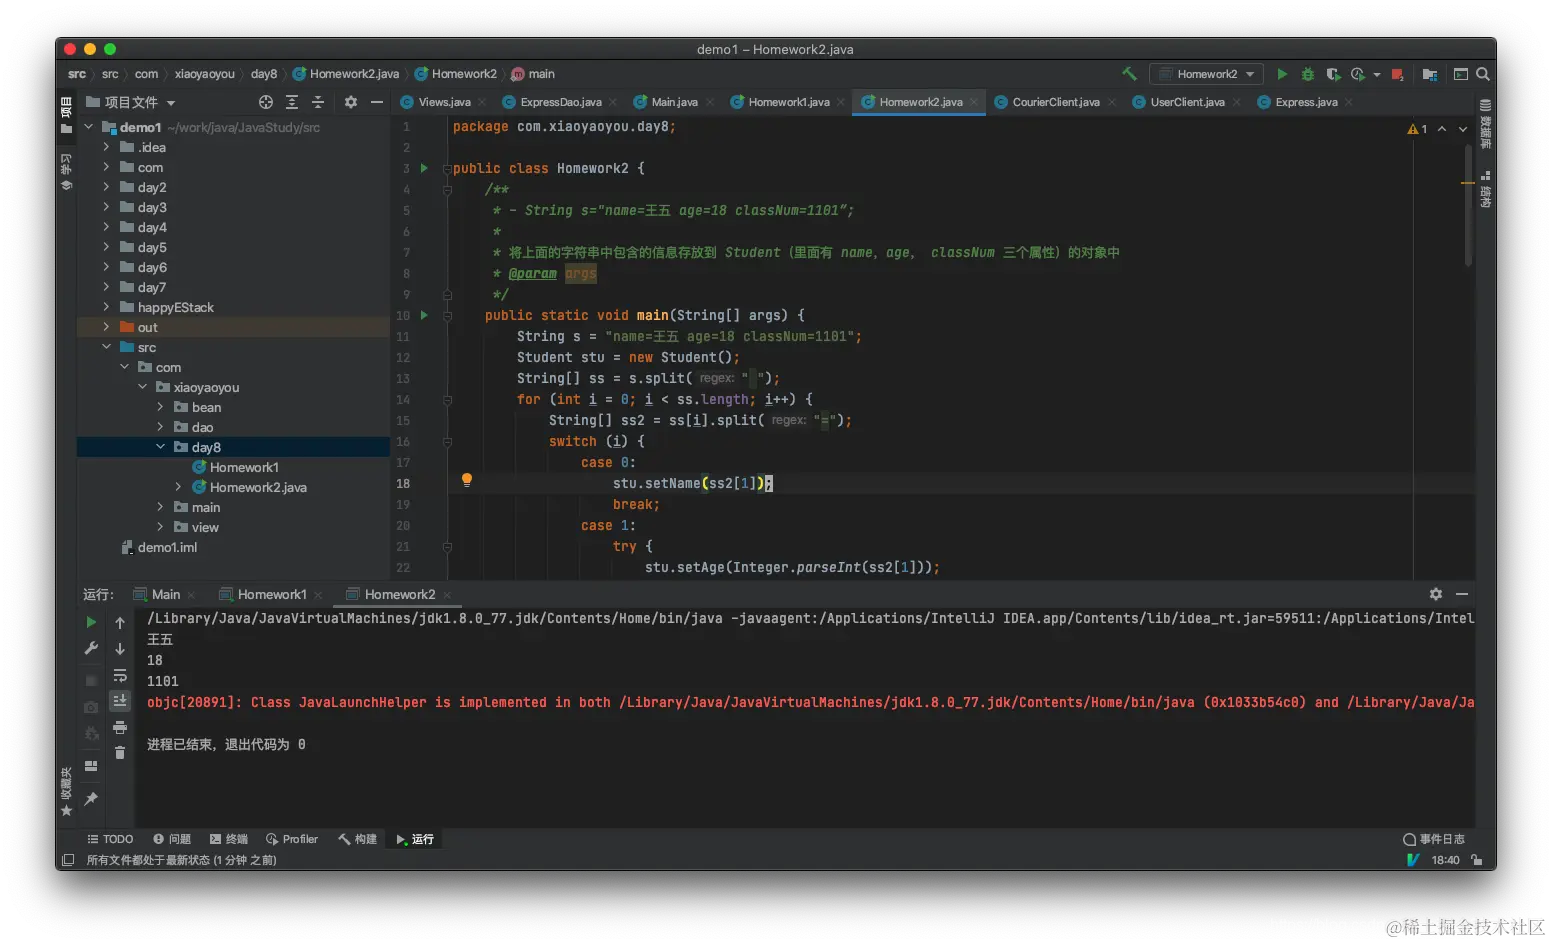Toggle the pin tab icon in run panel
Screen dimensions: 1552x944
tap(91, 798)
